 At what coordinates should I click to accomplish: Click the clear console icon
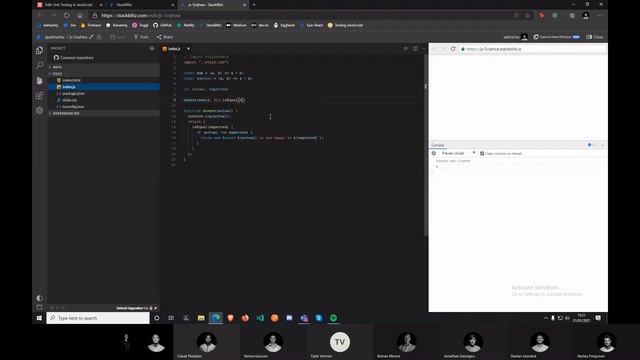coord(434,153)
